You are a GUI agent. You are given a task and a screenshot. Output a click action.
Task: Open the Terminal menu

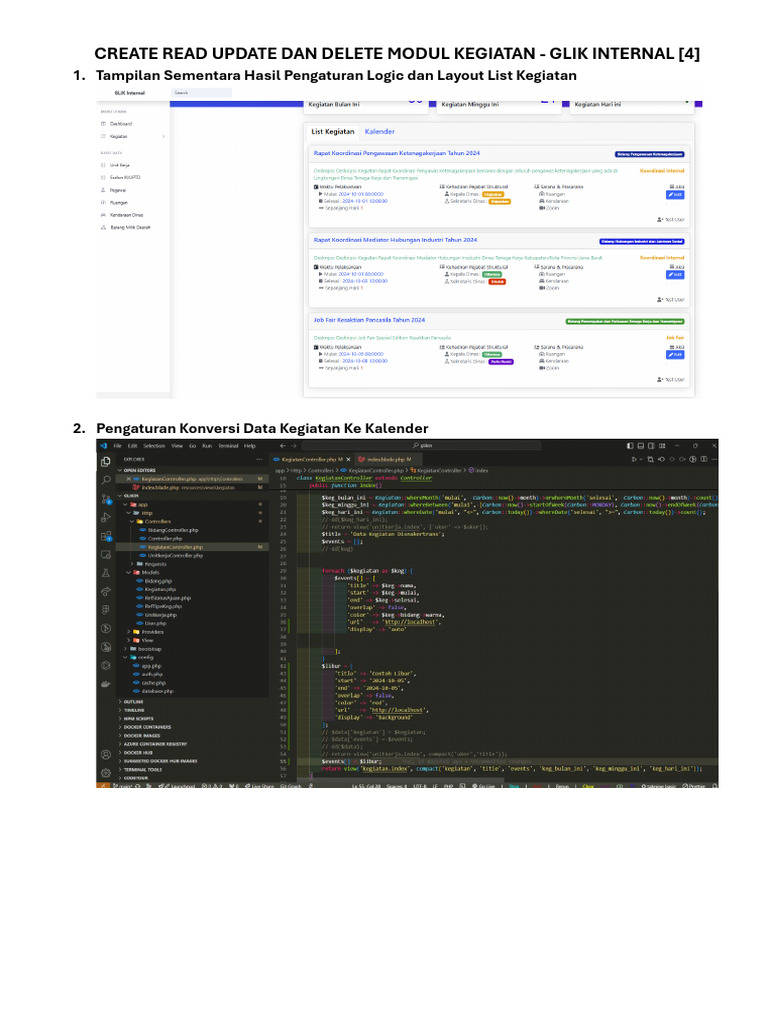tap(229, 445)
